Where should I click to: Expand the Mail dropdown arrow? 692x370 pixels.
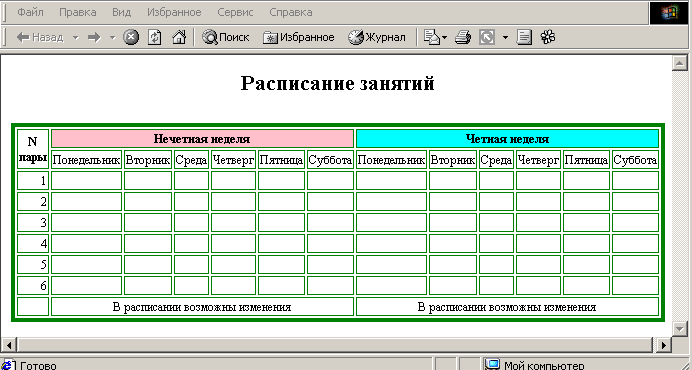coord(444,38)
